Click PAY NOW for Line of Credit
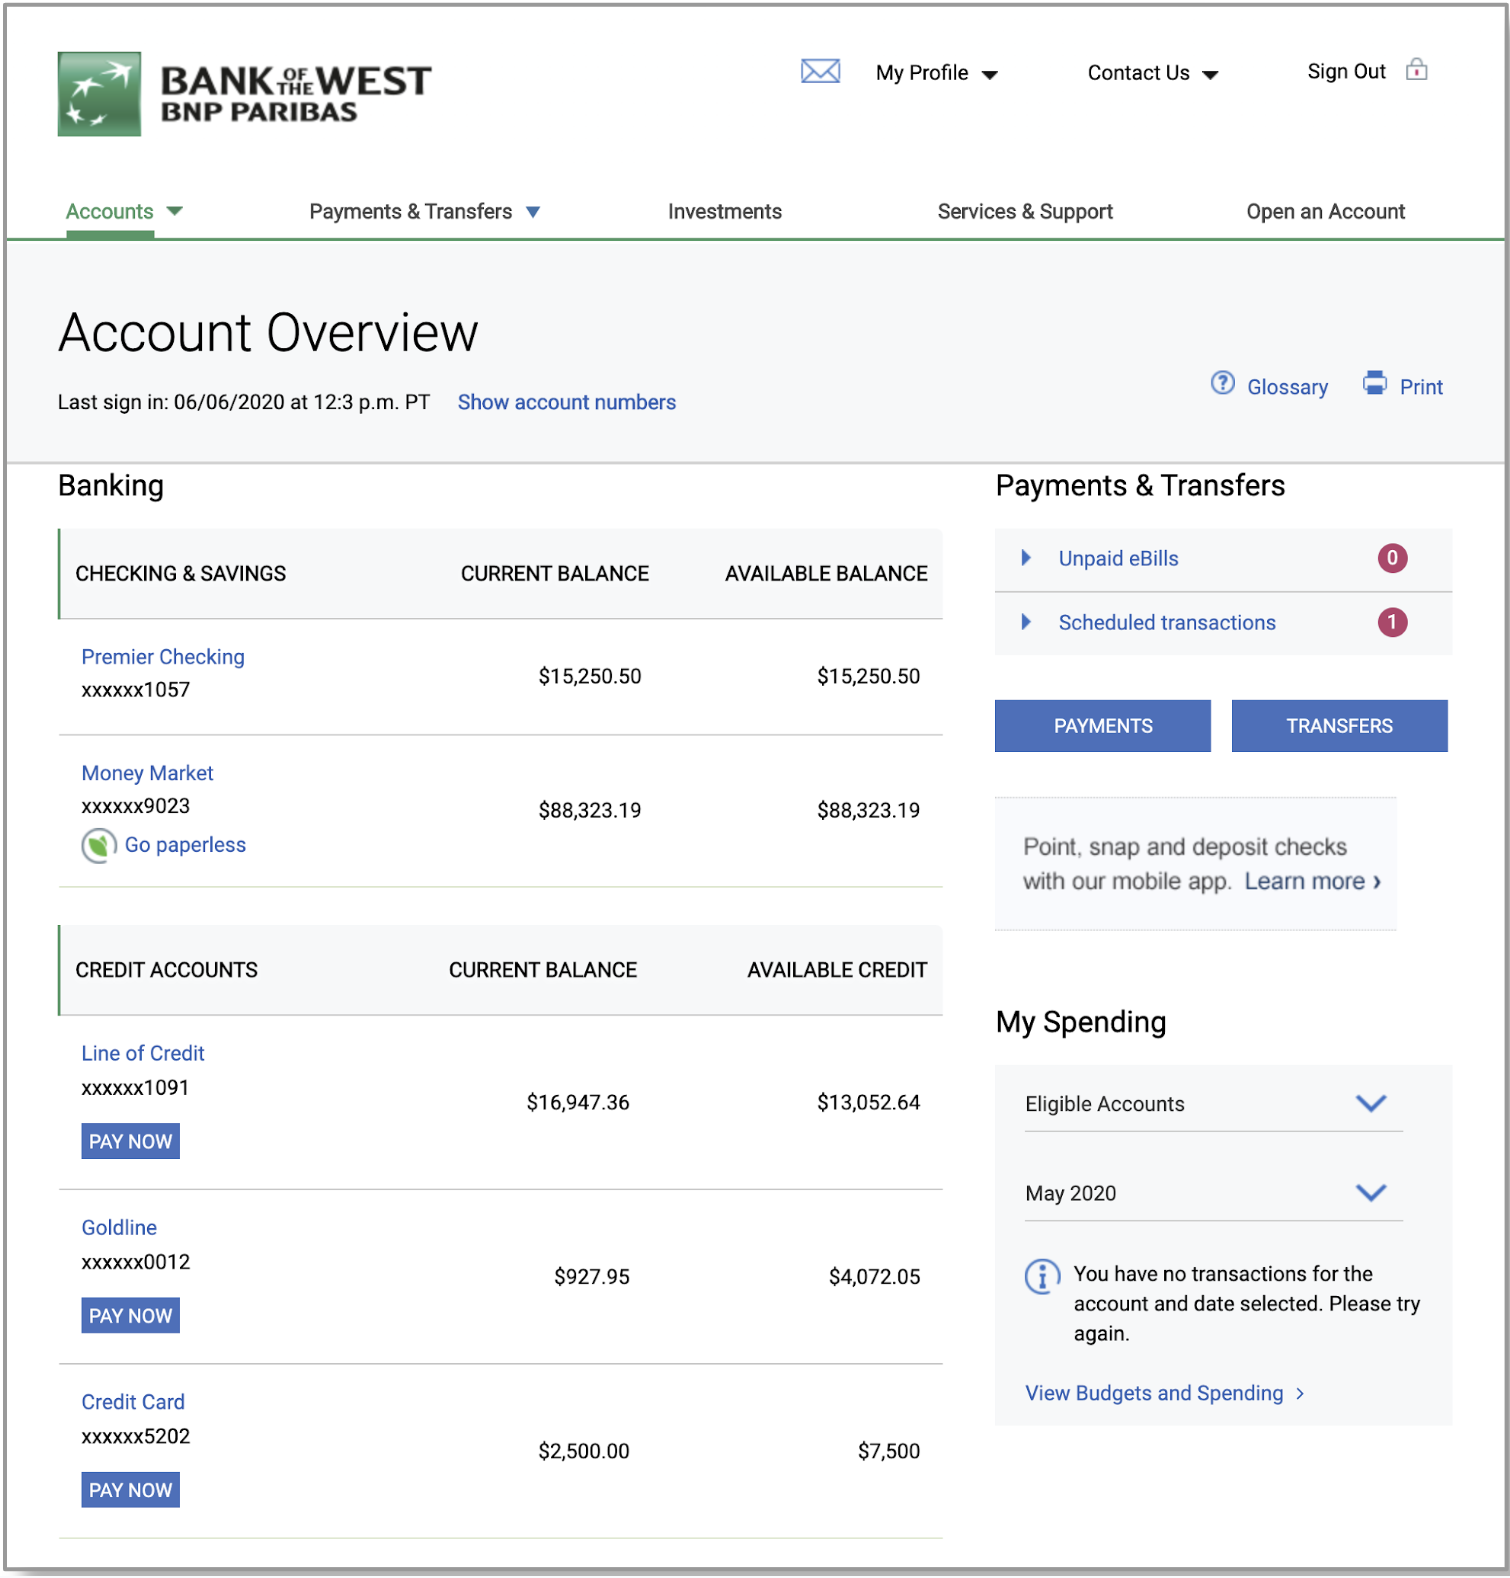 click(x=130, y=1141)
